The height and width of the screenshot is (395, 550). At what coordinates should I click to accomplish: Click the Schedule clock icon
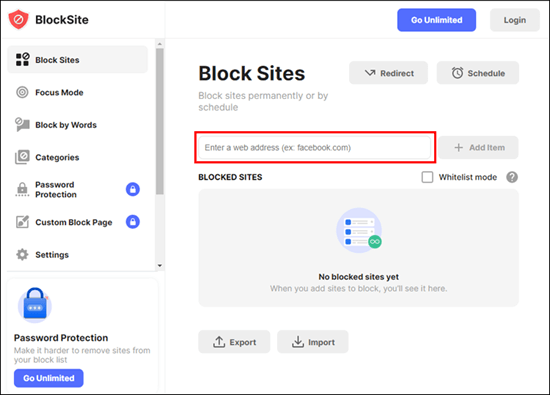pos(457,73)
